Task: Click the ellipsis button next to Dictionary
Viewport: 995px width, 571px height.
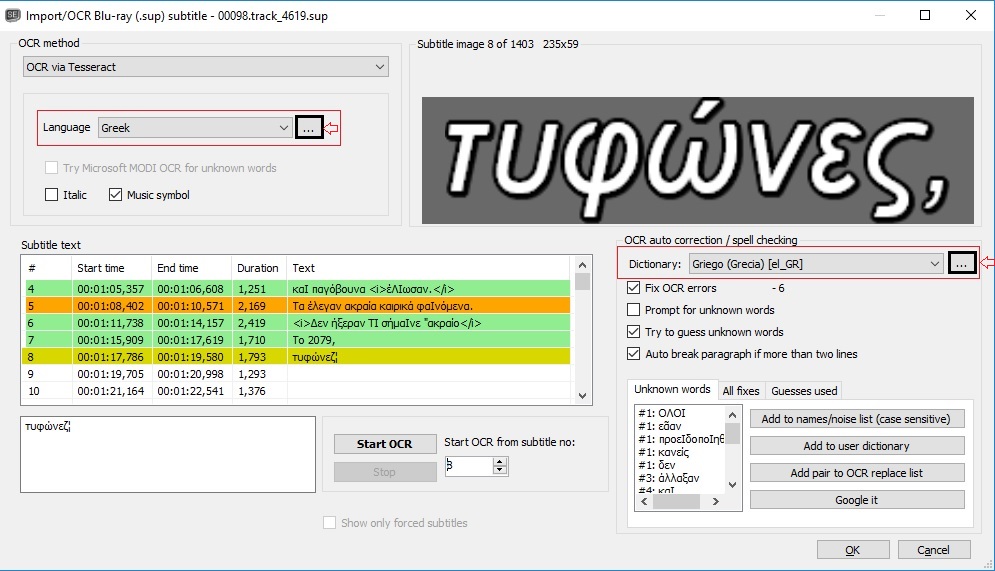Action: coord(961,264)
